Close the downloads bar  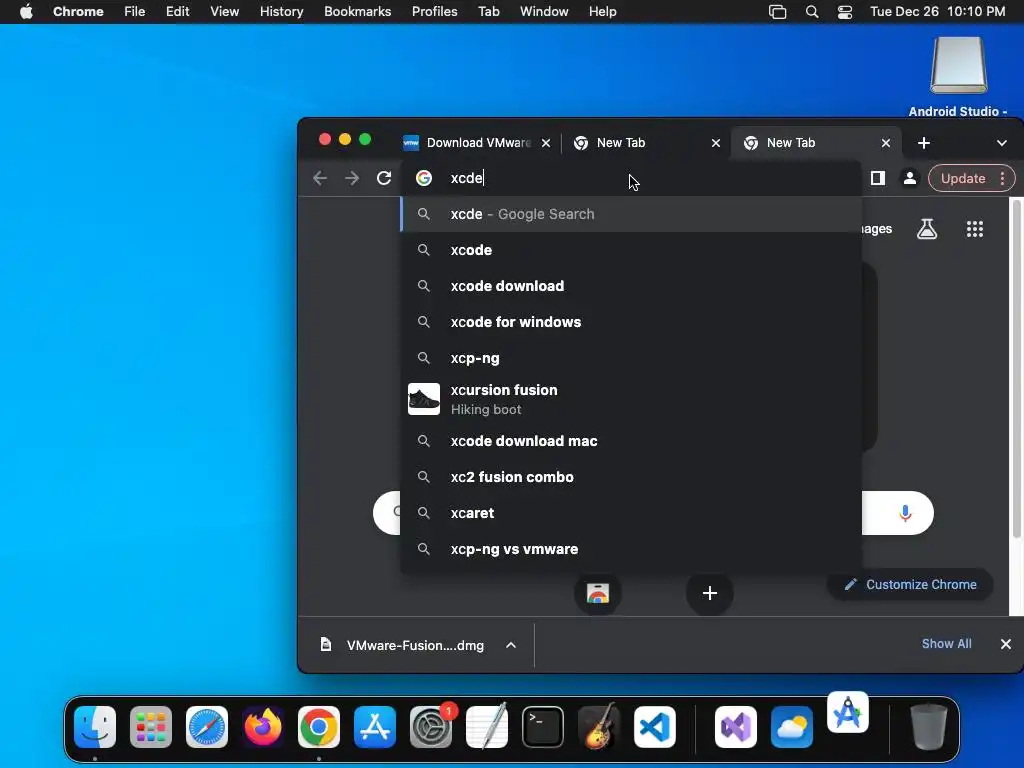pyautogui.click(x=1006, y=644)
